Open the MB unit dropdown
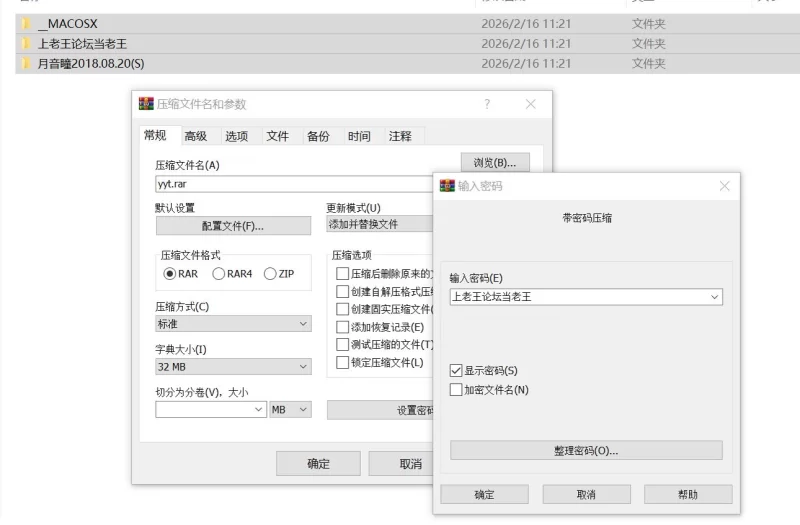The height and width of the screenshot is (525, 800). click(290, 410)
